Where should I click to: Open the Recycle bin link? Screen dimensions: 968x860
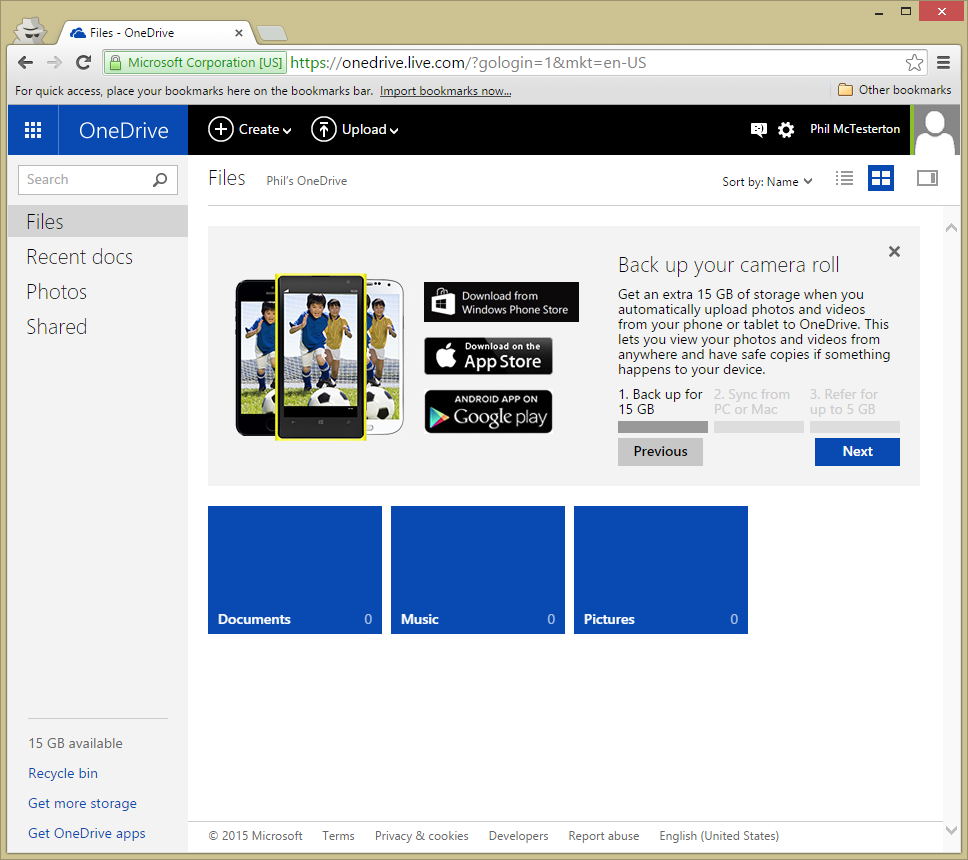(63, 774)
